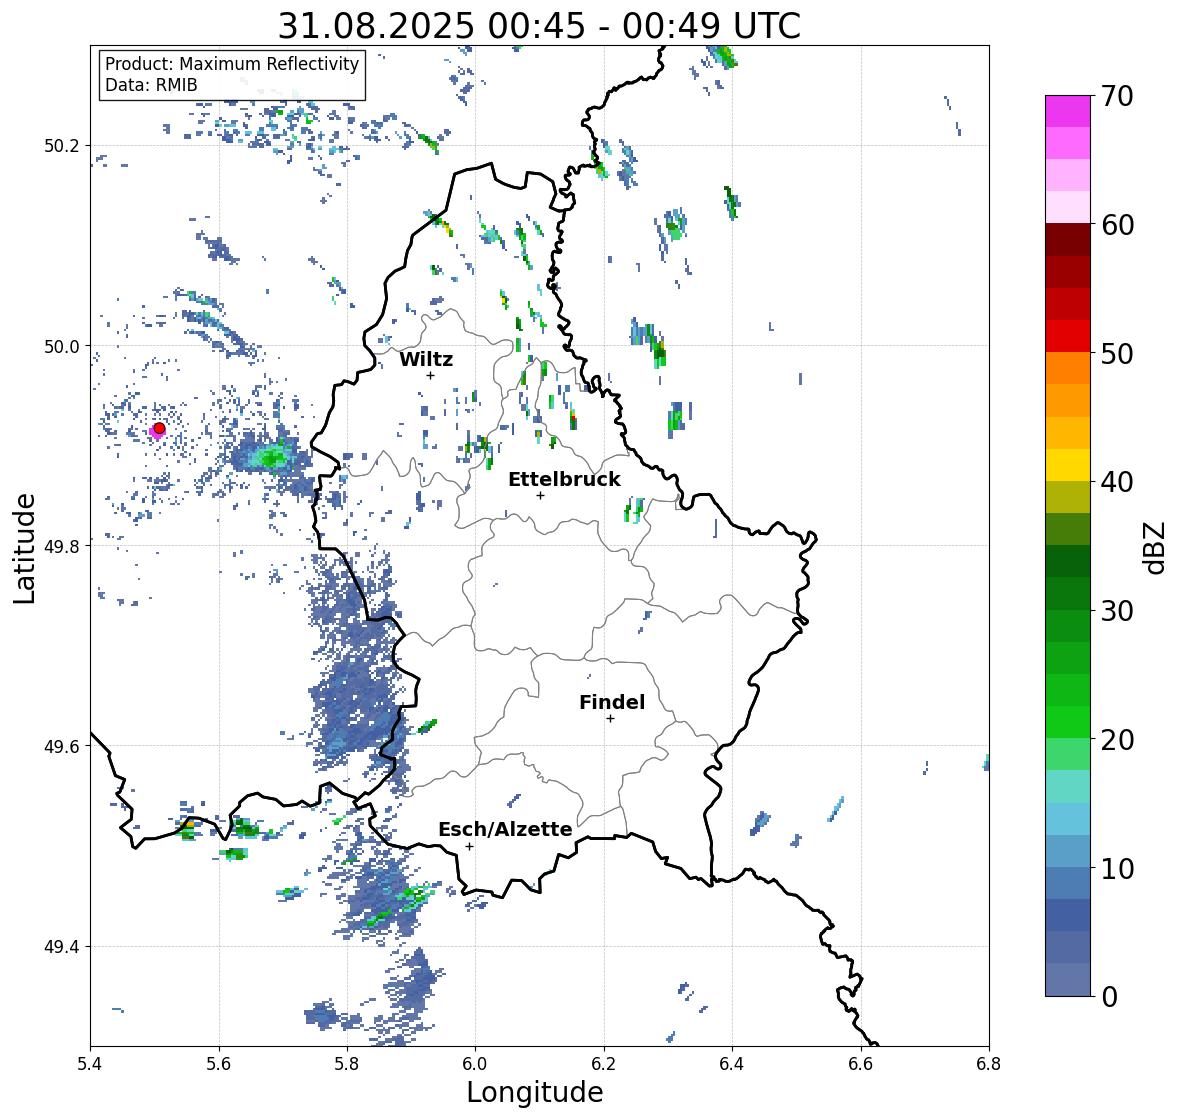Image resolution: width=1179 pixels, height=1117 pixels.
Task: Click the 0 colorbar tick label
Action: [1109, 997]
